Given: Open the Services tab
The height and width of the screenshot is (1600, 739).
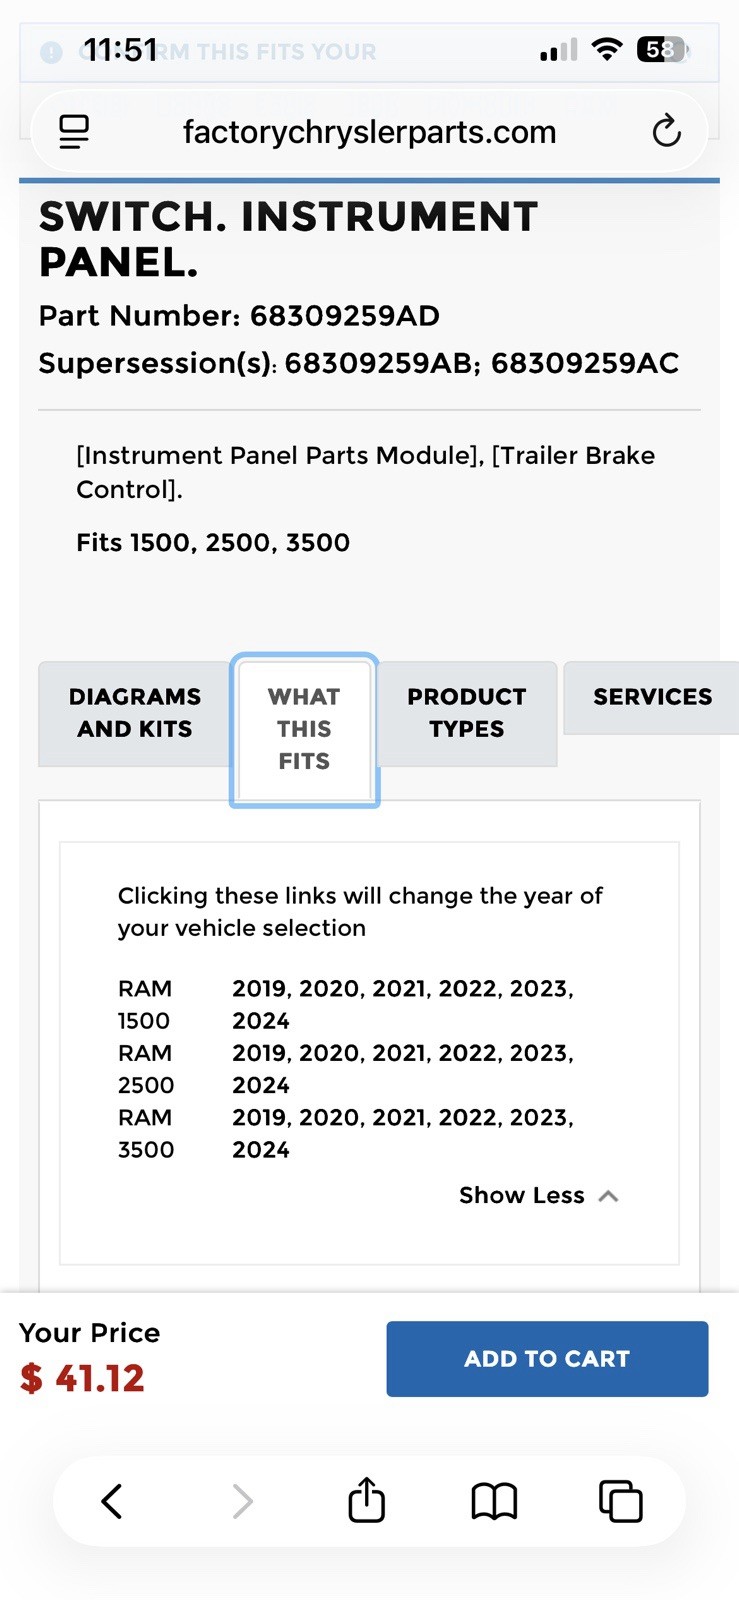Looking at the screenshot, I should [652, 697].
